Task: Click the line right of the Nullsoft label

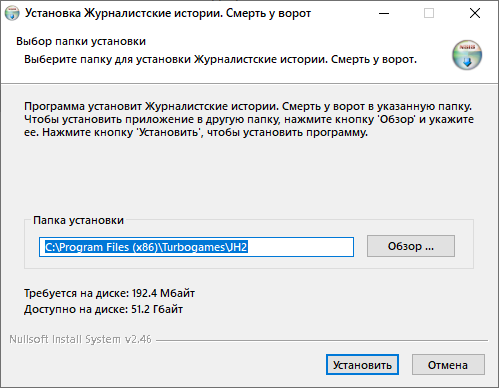Action: tap(322, 341)
